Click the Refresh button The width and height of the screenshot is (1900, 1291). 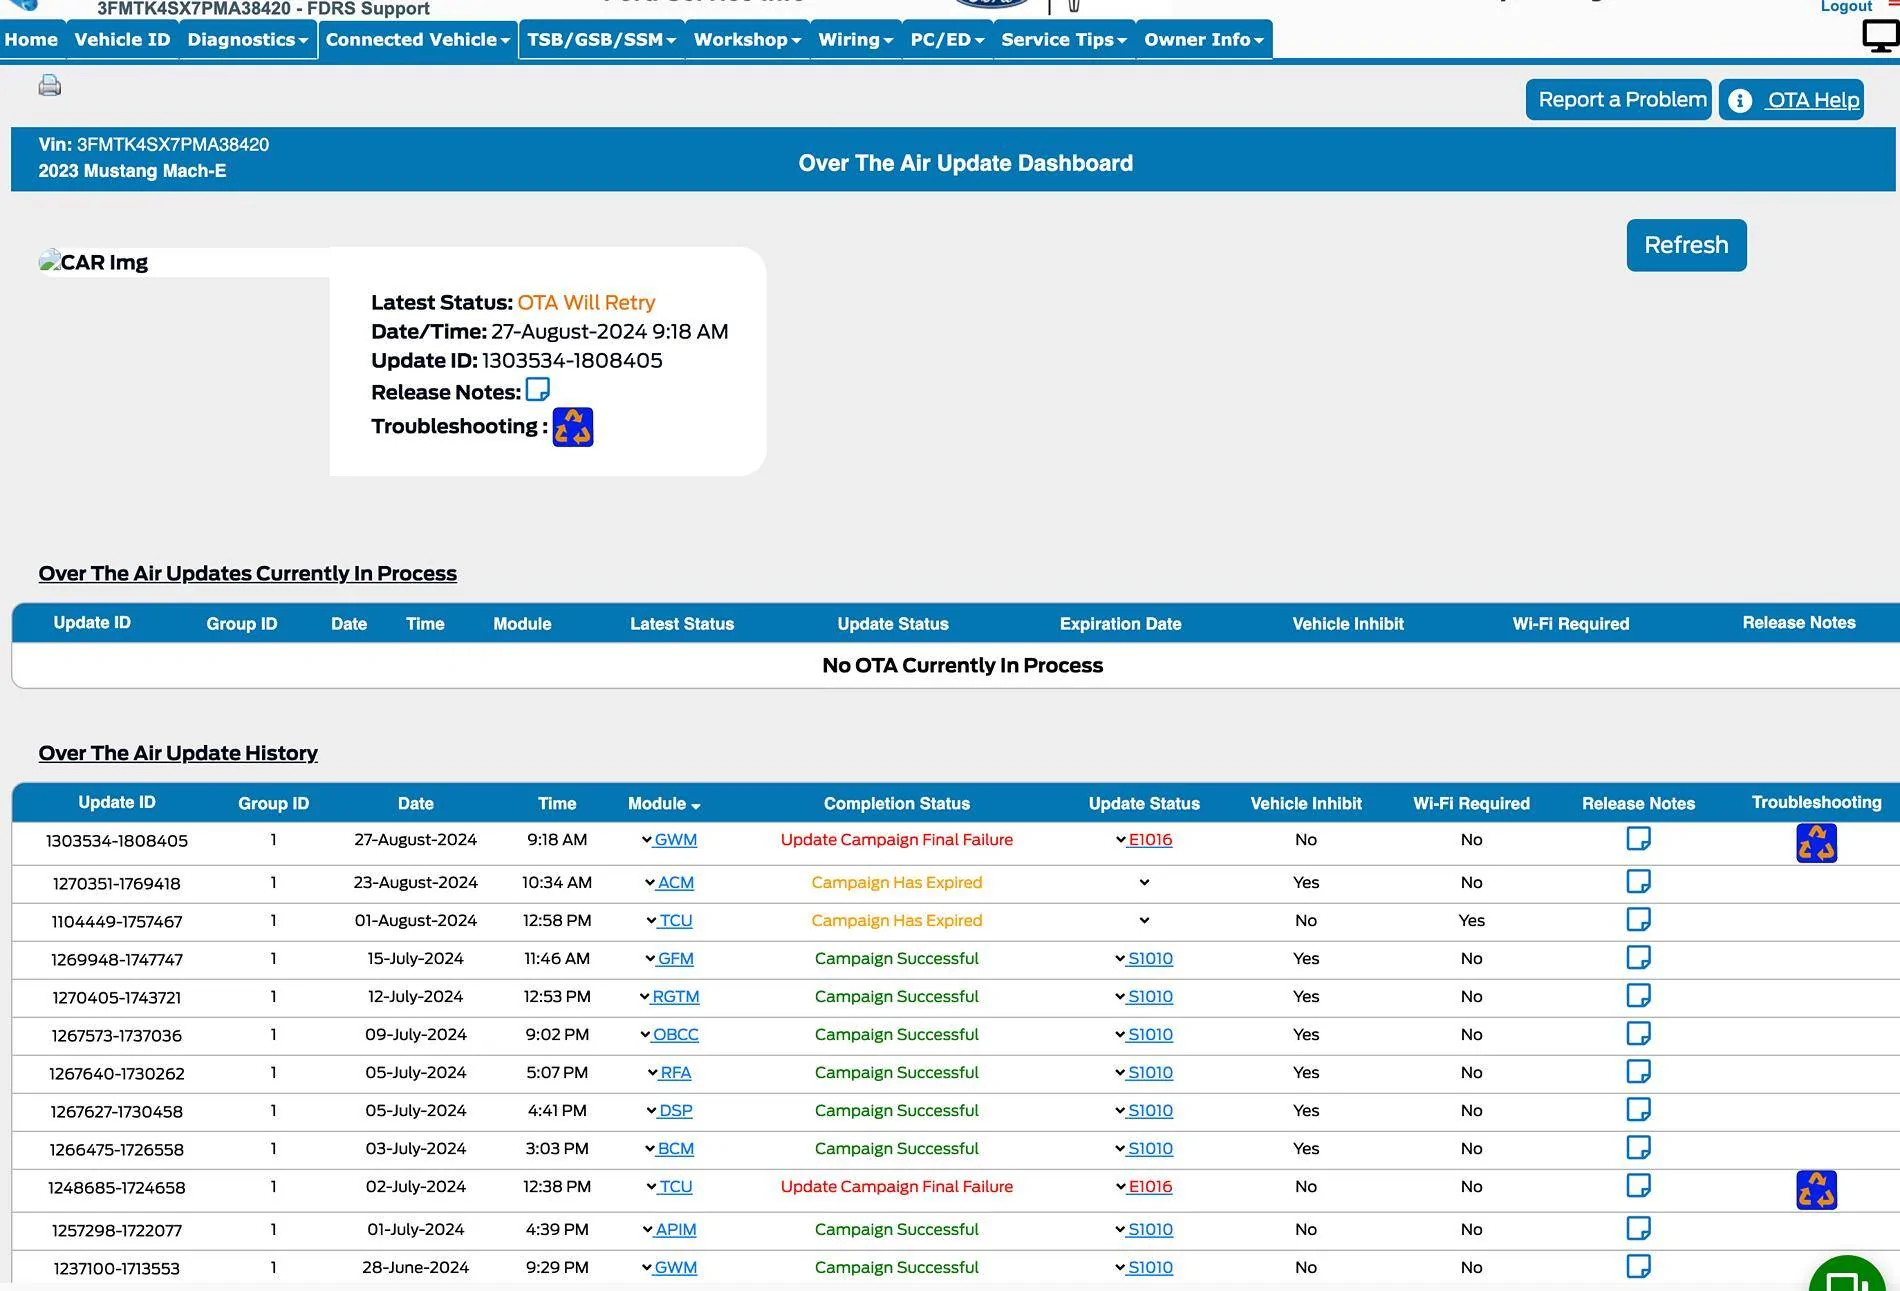[x=1686, y=245]
